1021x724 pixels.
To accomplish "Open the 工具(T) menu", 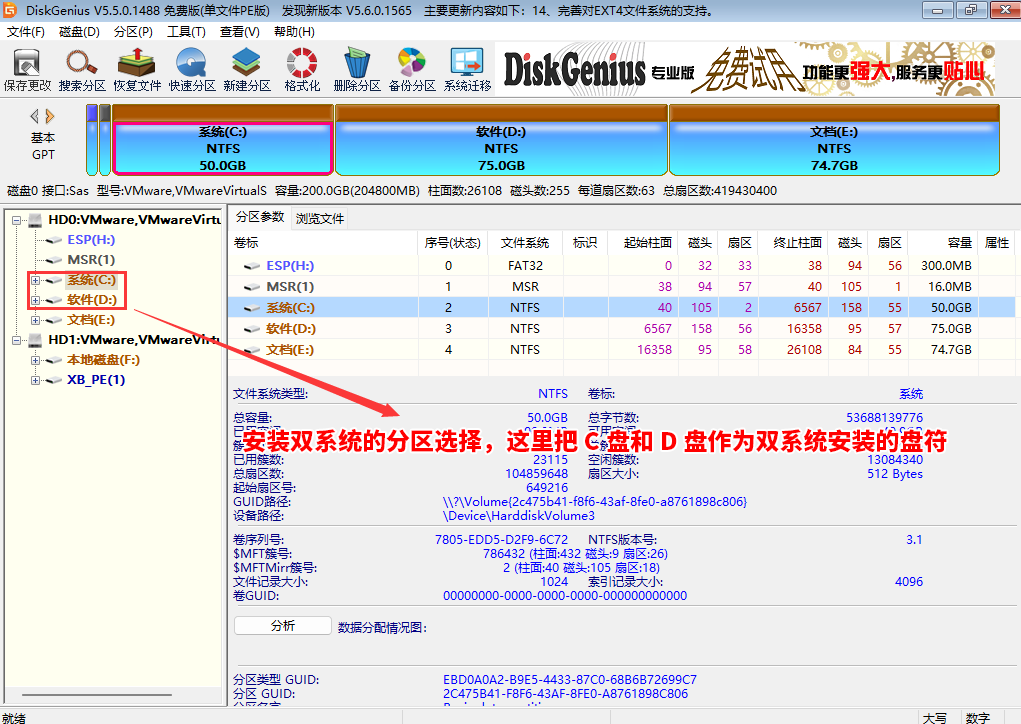I will pos(186,32).
